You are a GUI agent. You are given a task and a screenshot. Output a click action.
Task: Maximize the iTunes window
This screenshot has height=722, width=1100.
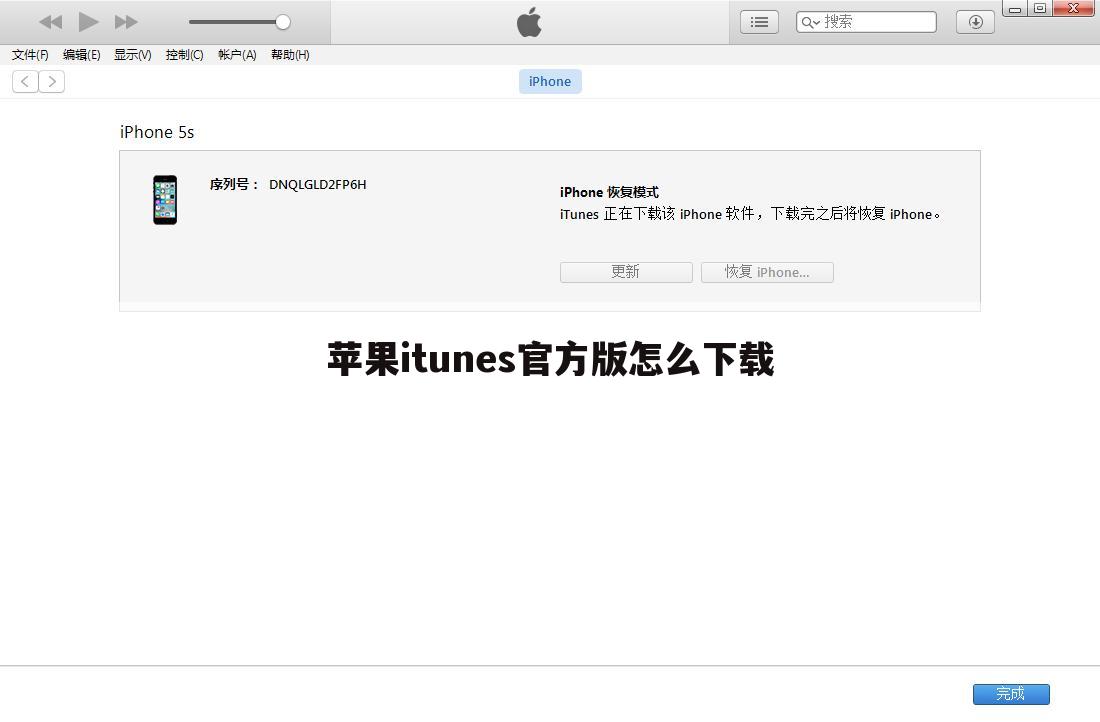tap(1040, 8)
